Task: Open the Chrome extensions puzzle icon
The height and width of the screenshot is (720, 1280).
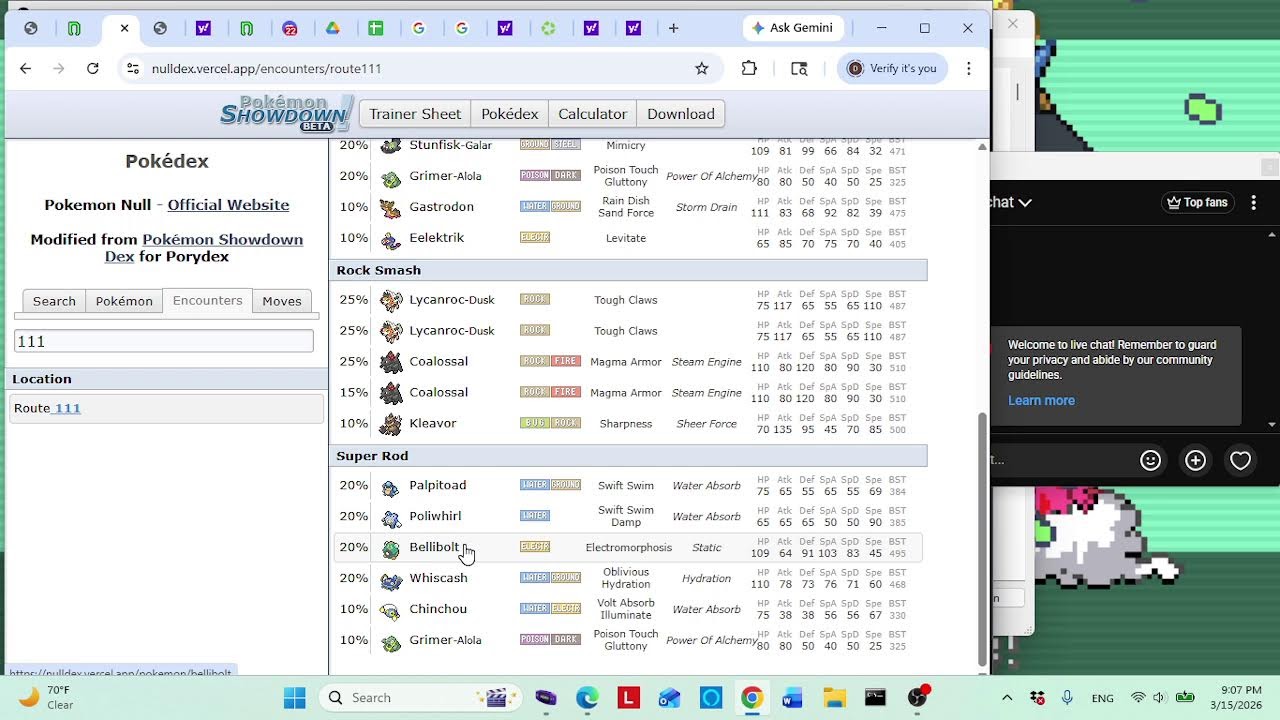Action: tap(749, 68)
